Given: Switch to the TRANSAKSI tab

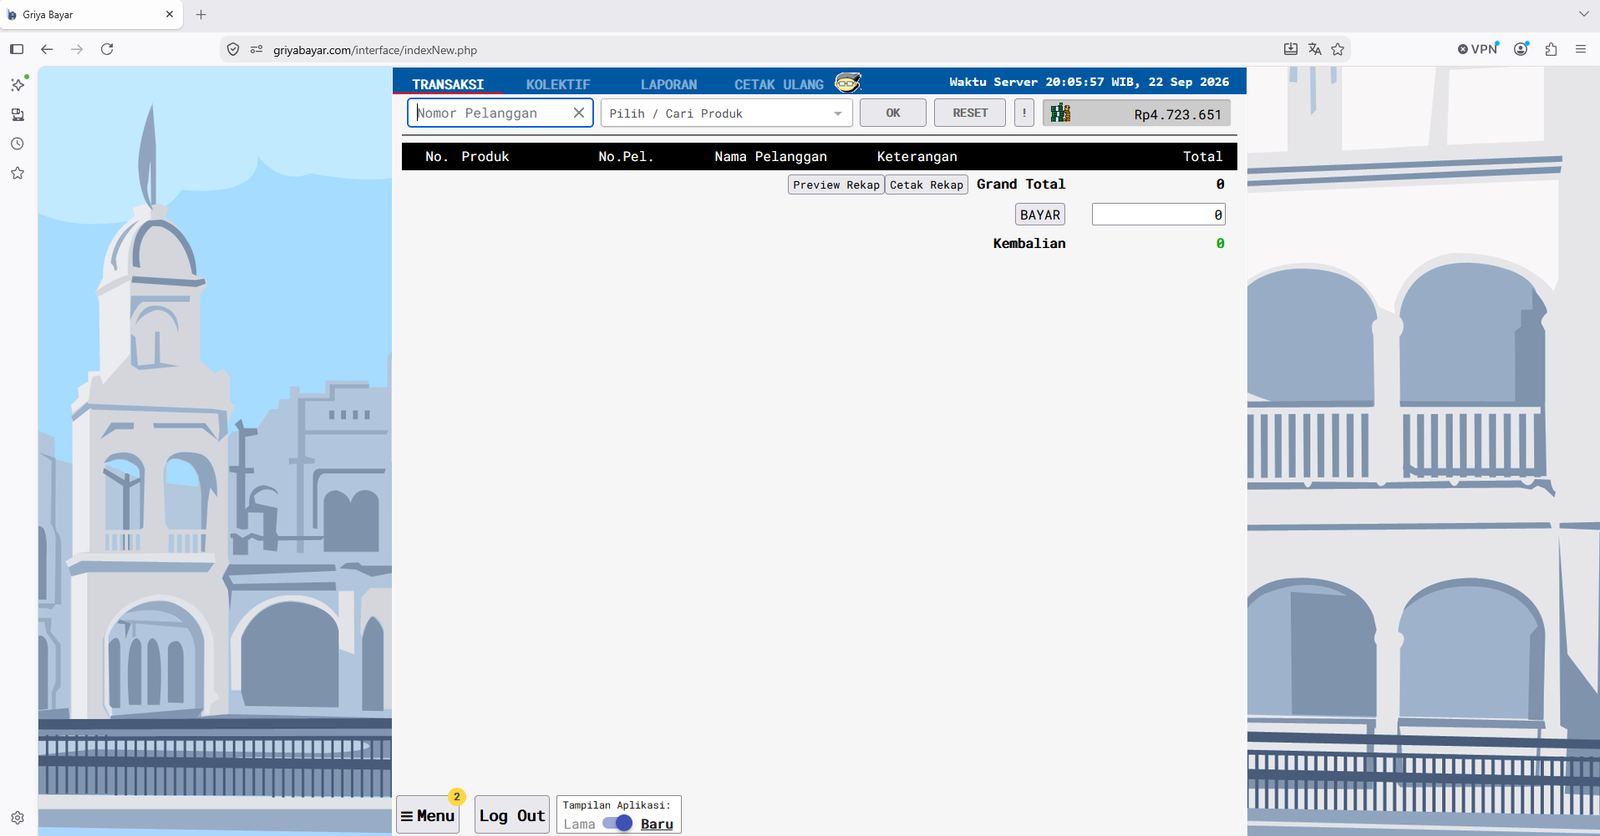Looking at the screenshot, I should tap(448, 85).
